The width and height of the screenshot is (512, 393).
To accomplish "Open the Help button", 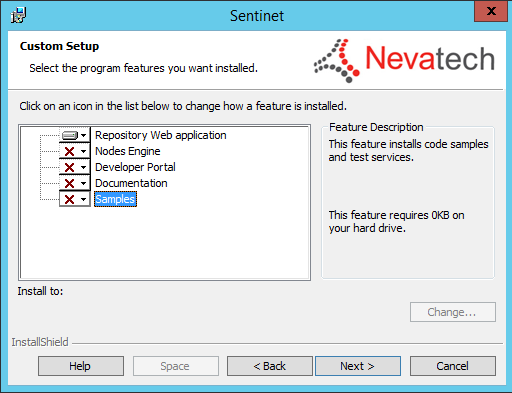I will point(81,366).
